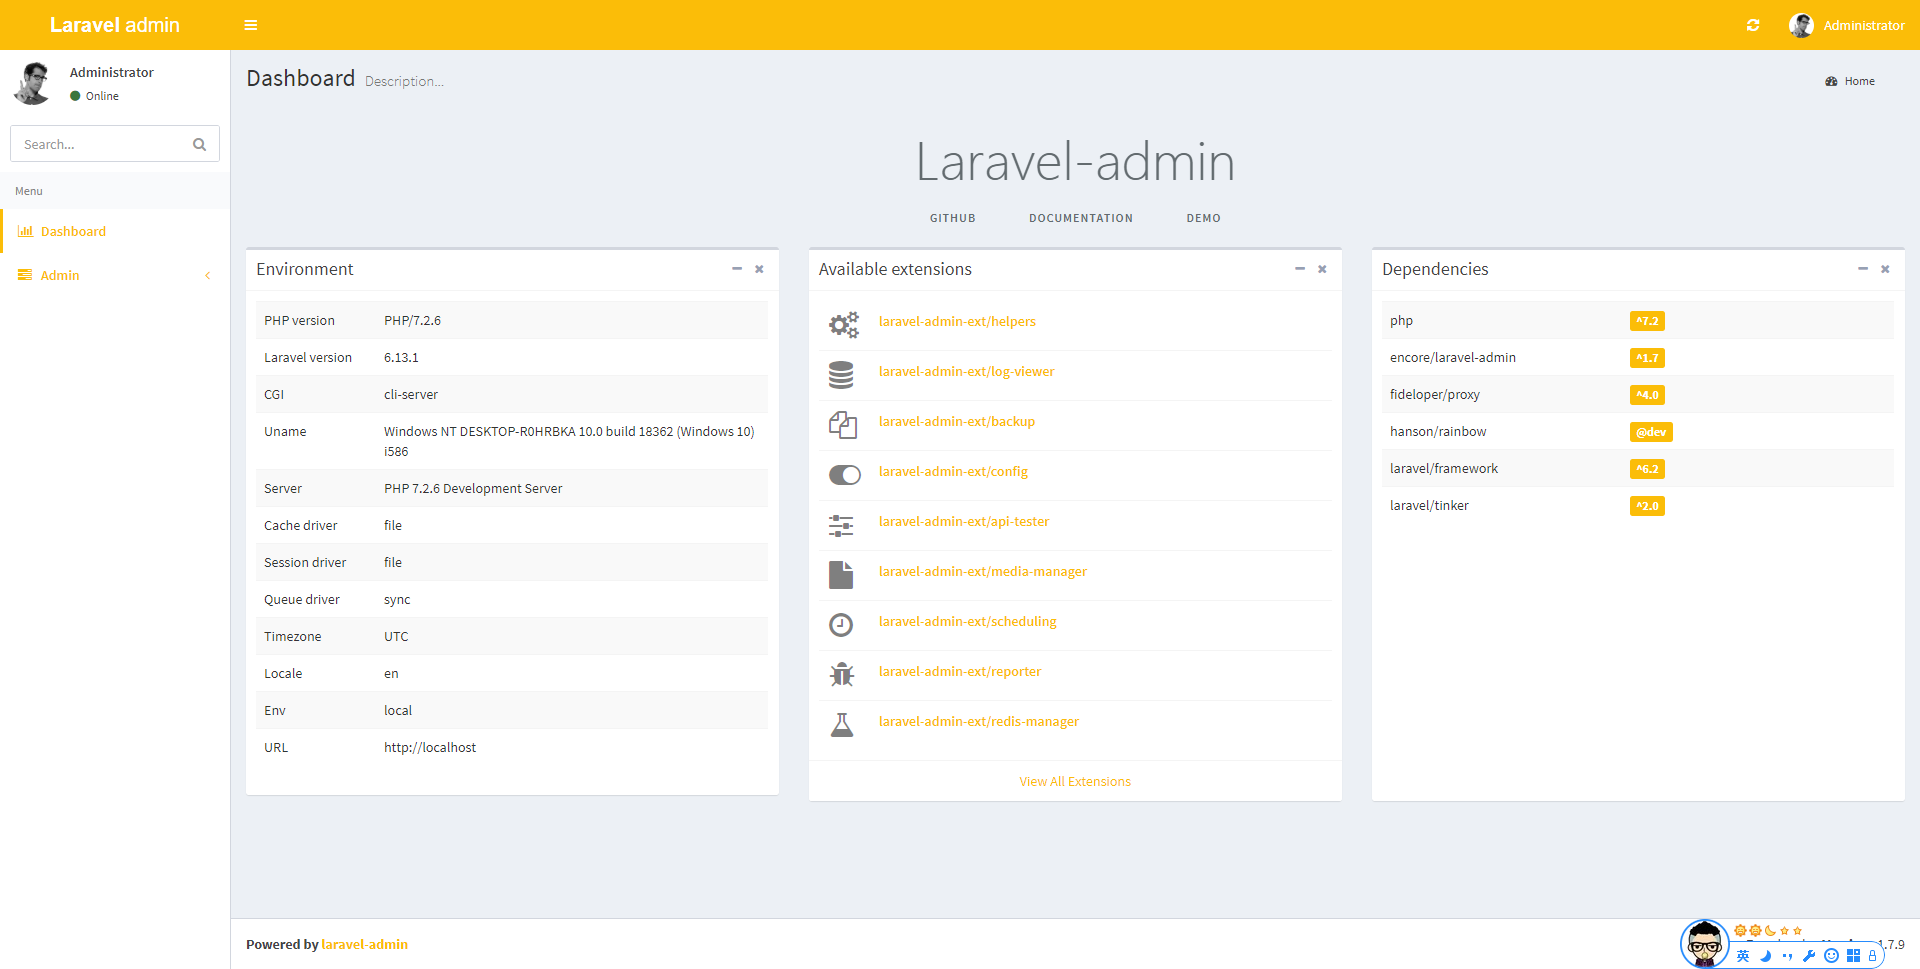Image resolution: width=1920 pixels, height=969 pixels.
Task: Open laravel-admin-ext/redis-manager link
Action: (x=979, y=721)
